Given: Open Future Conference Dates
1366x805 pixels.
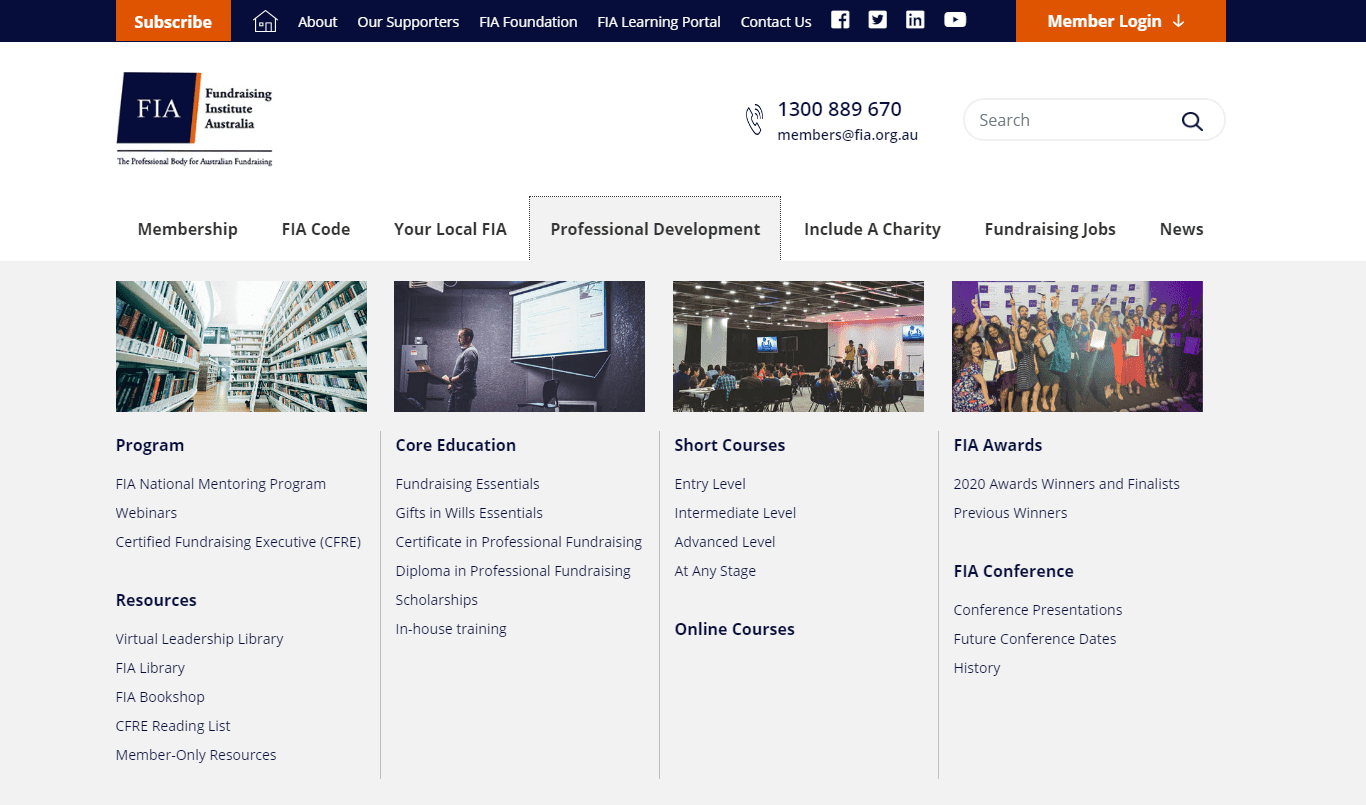Looking at the screenshot, I should coord(1035,639).
